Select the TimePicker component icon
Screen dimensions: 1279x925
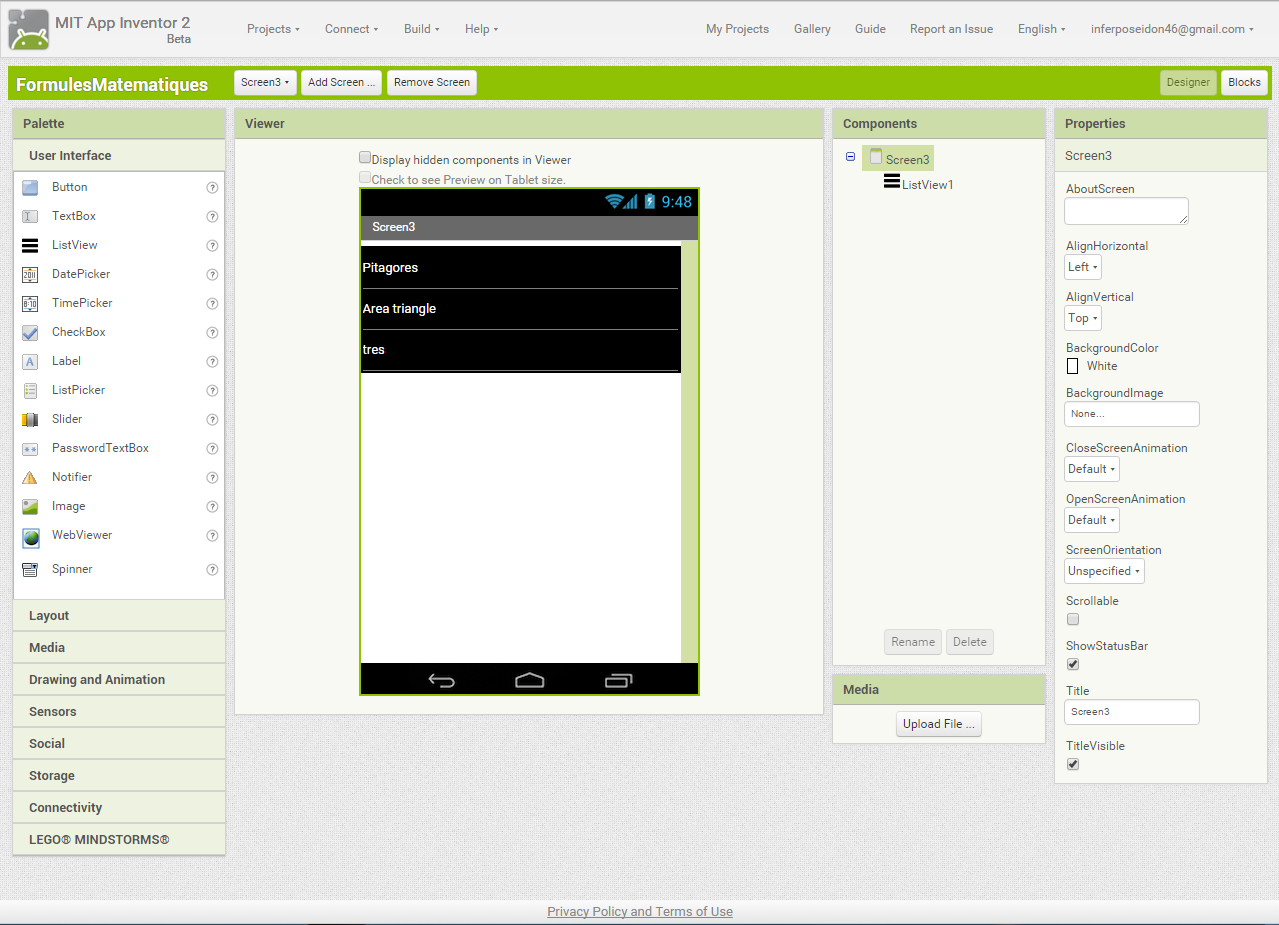(x=30, y=304)
